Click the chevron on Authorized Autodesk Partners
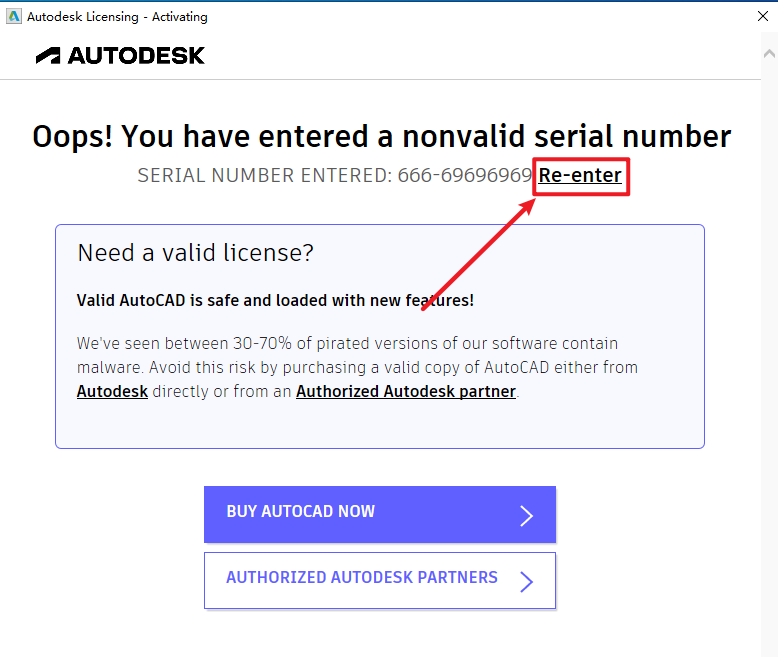This screenshot has width=778, height=657. (x=527, y=581)
